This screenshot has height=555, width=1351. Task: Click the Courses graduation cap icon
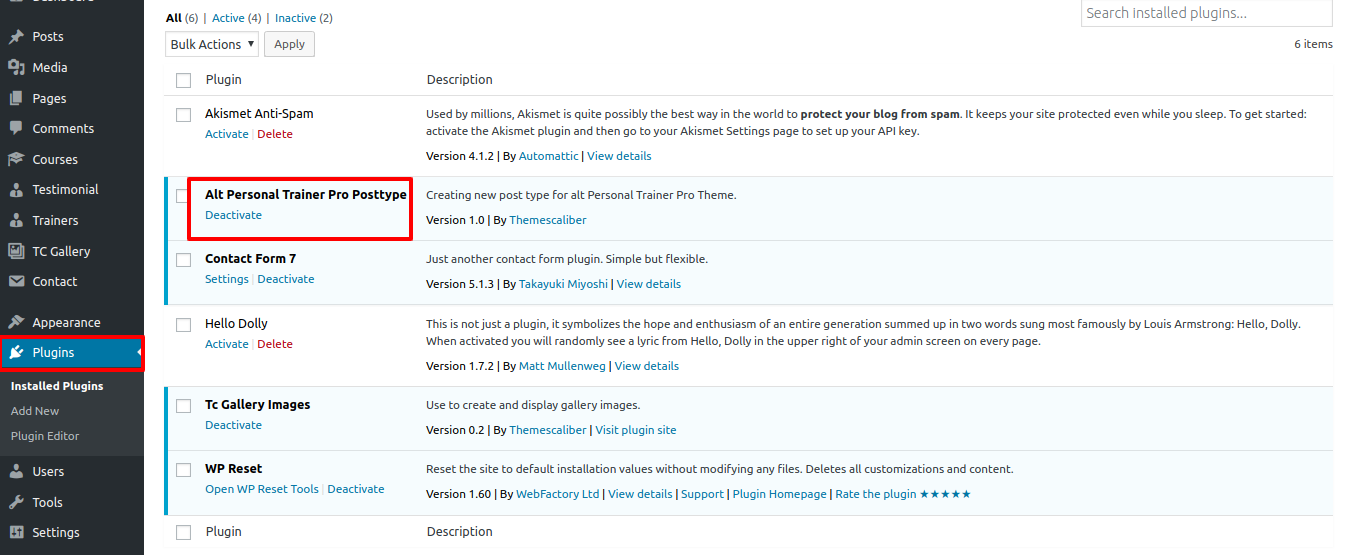16,160
